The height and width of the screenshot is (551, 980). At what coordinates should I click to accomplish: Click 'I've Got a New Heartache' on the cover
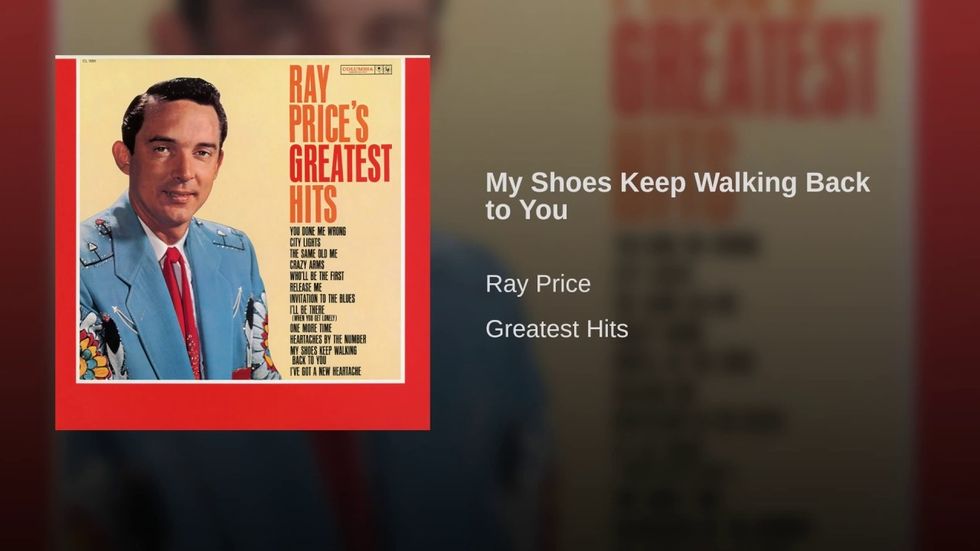tap(326, 372)
